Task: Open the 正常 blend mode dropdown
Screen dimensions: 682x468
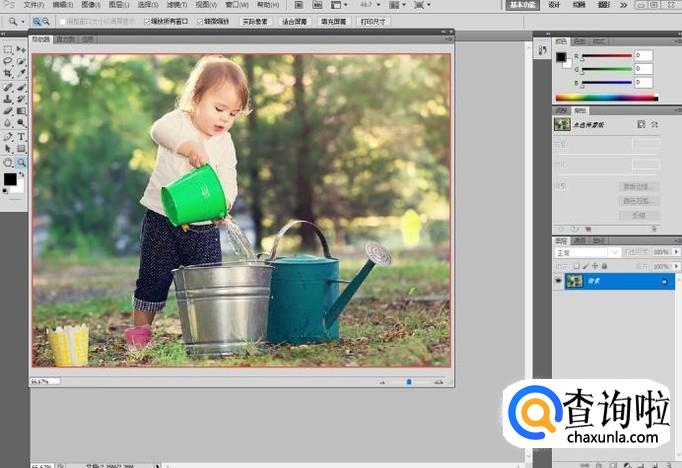Action: tap(587, 252)
